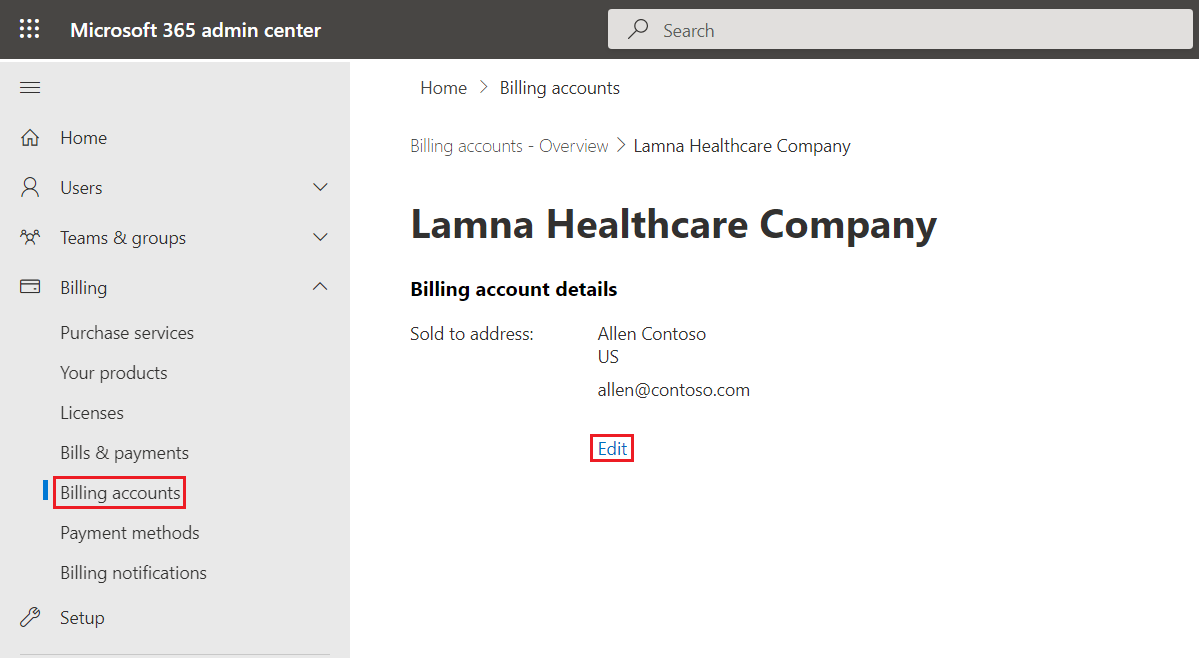
Task: Click the Teams & groups people icon
Action: [30, 237]
